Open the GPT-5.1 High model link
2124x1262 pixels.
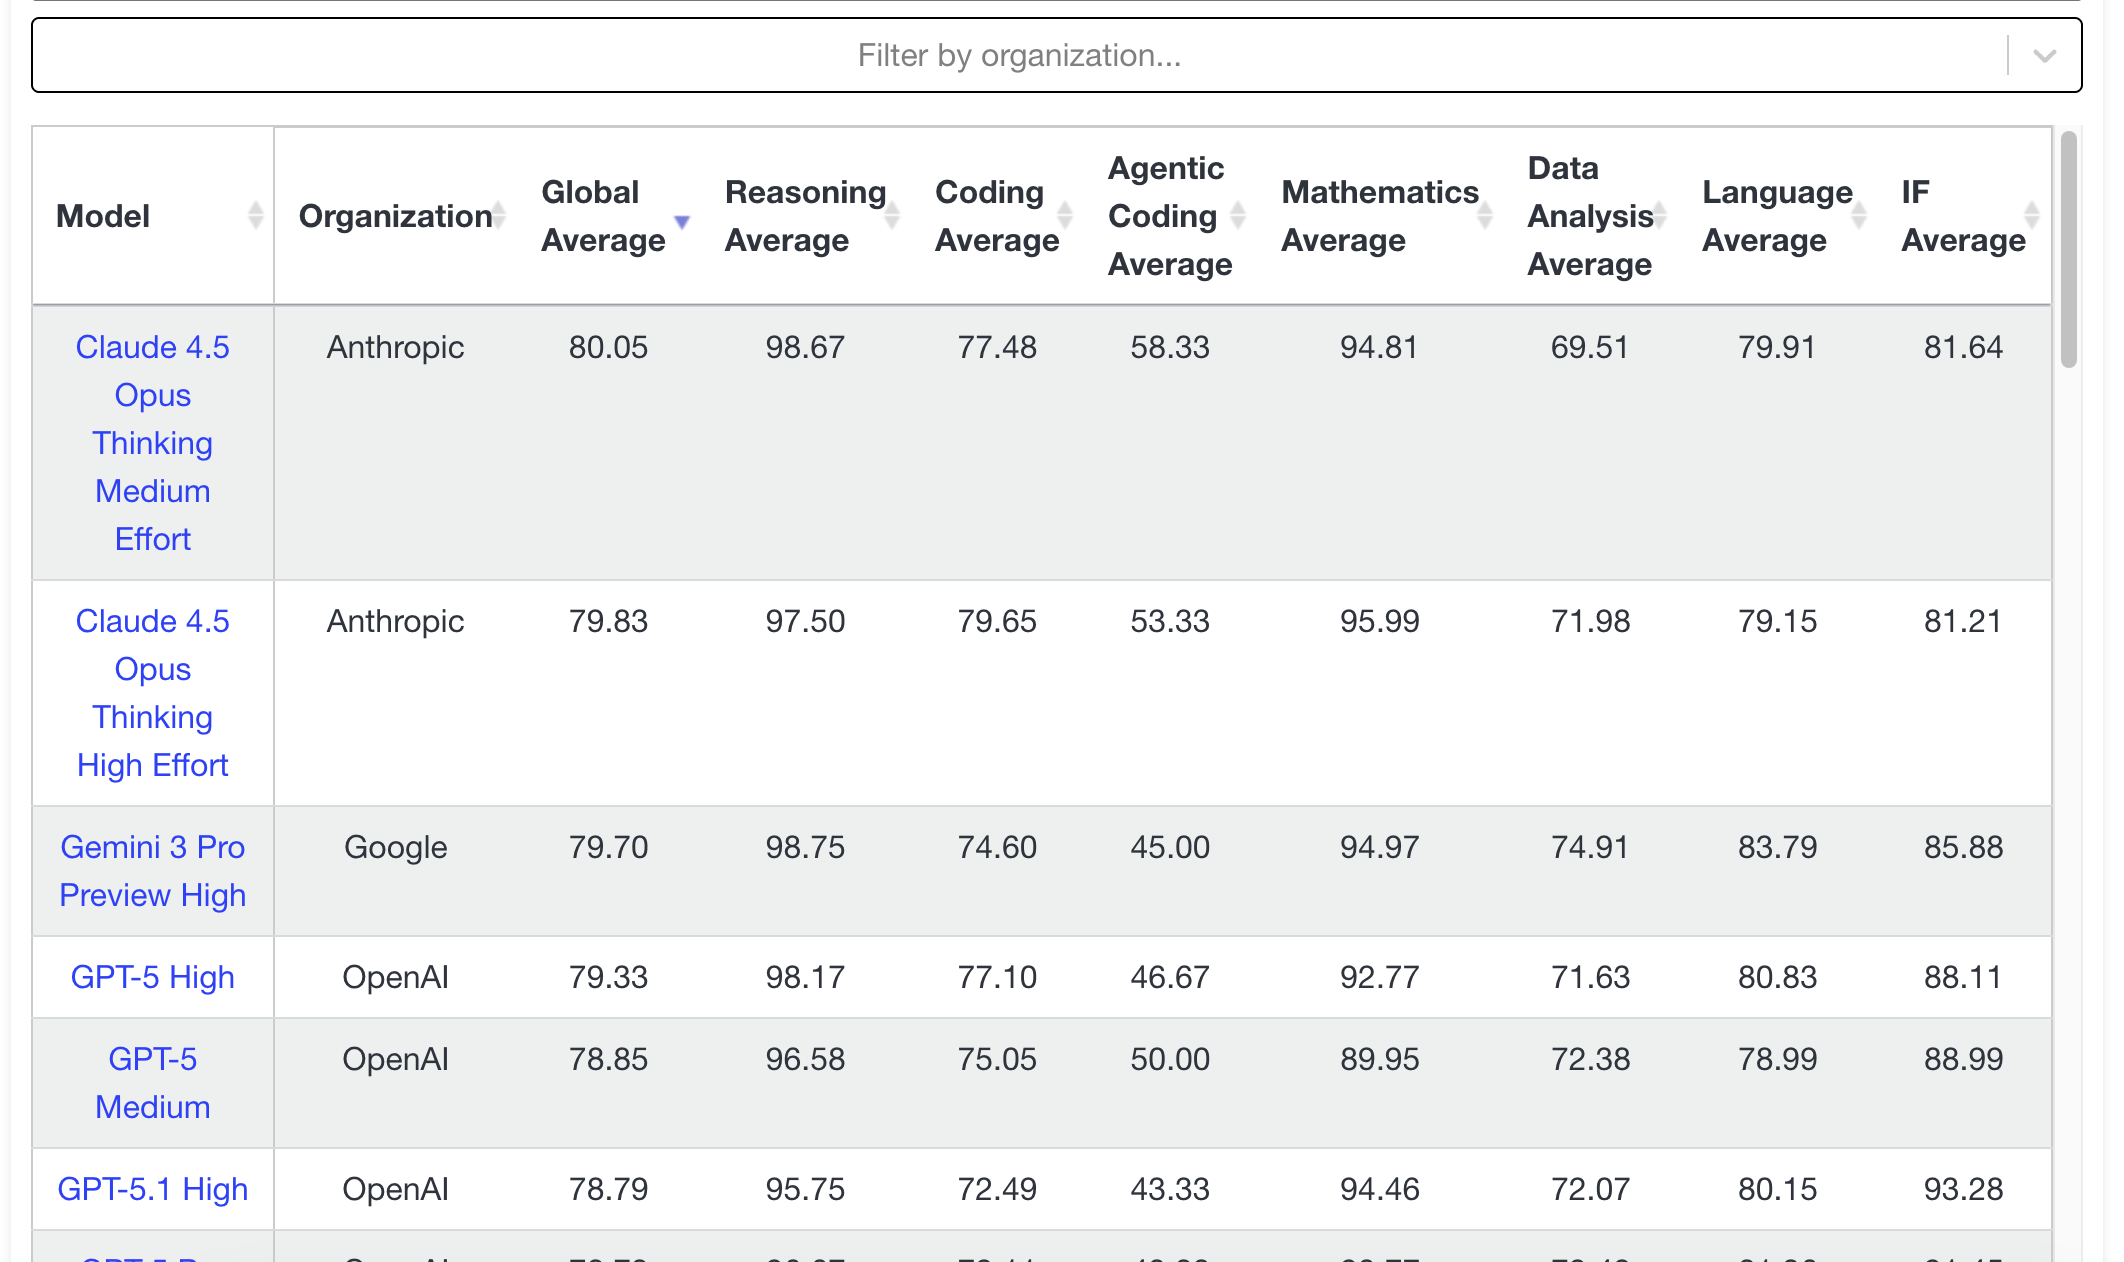click(x=153, y=1189)
